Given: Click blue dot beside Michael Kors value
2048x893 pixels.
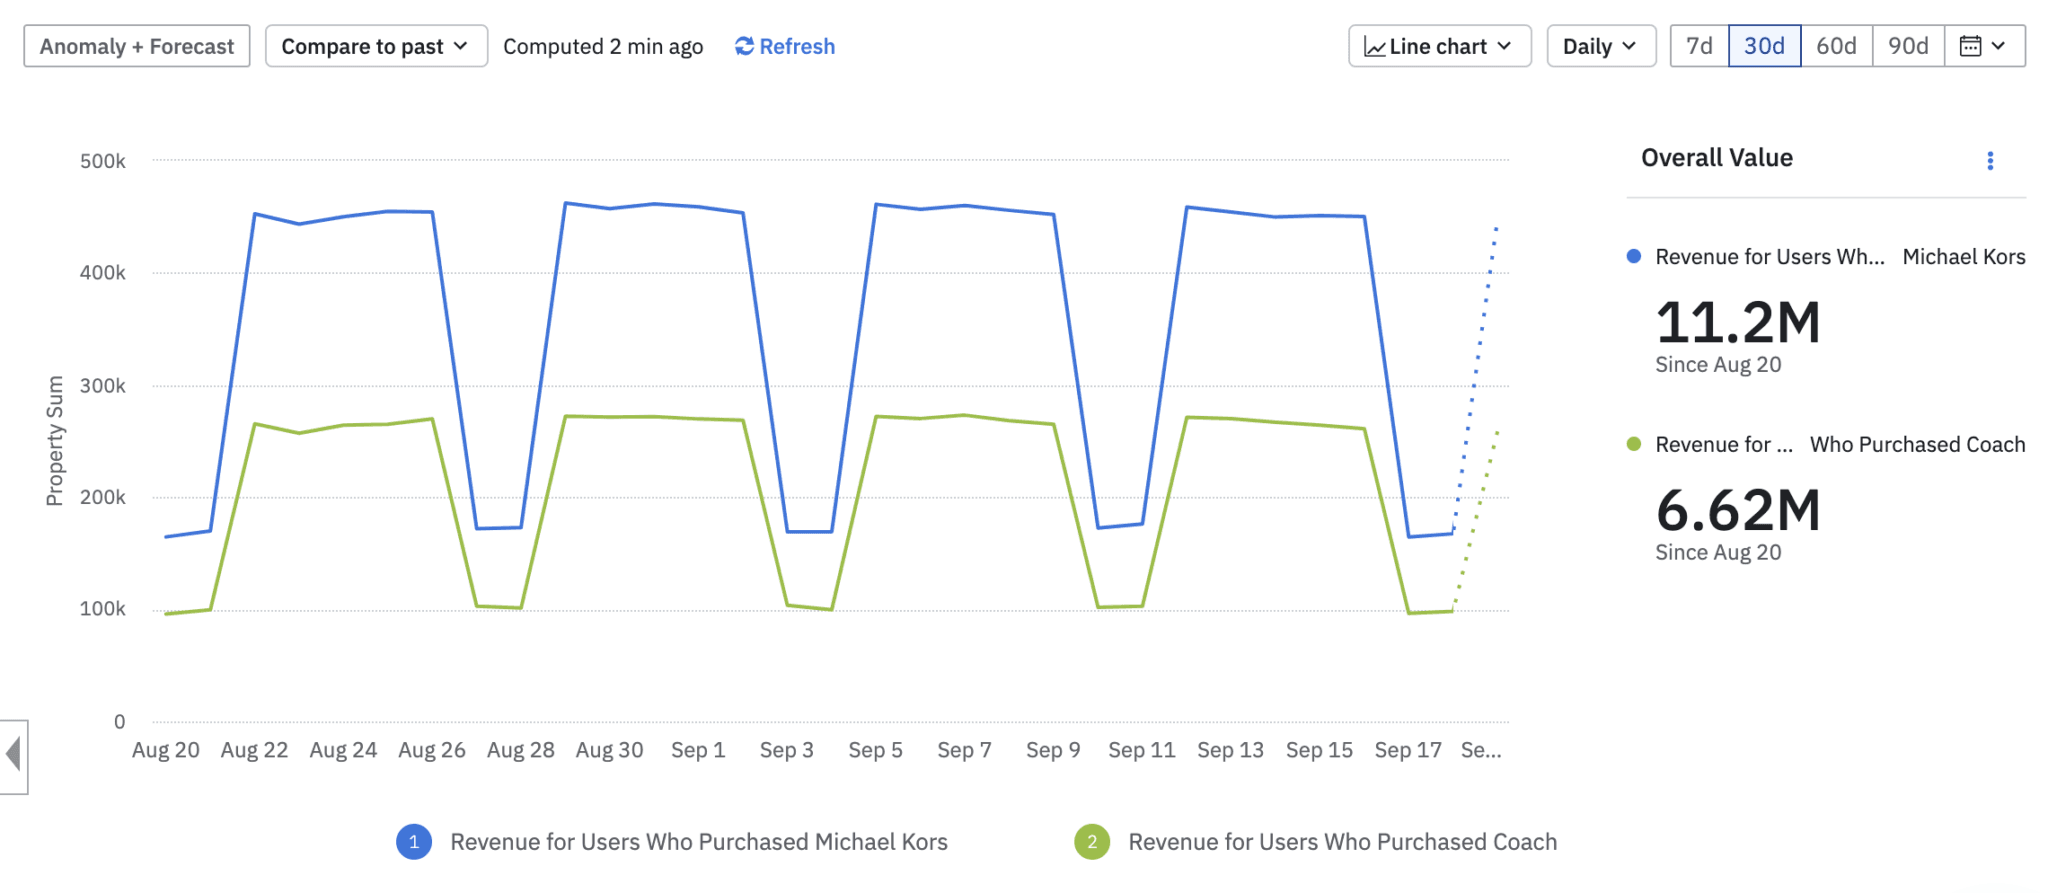Looking at the screenshot, I should pyautogui.click(x=1634, y=256).
